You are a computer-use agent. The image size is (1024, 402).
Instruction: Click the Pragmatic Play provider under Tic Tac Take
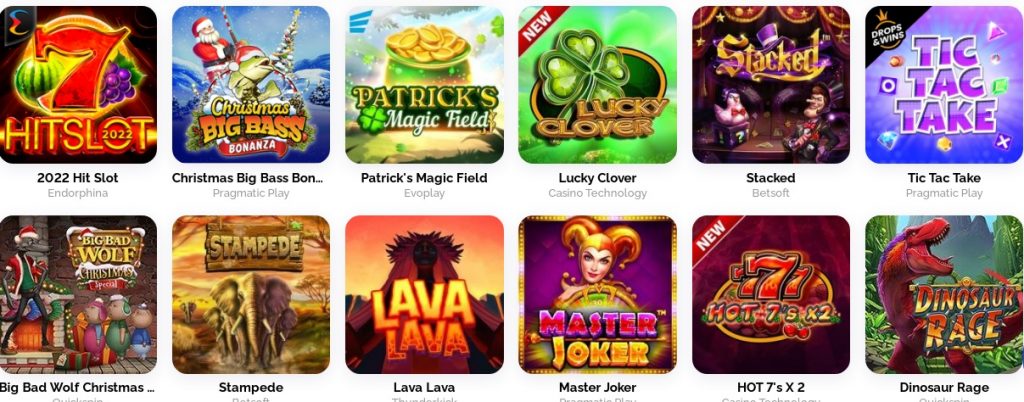[944, 193]
